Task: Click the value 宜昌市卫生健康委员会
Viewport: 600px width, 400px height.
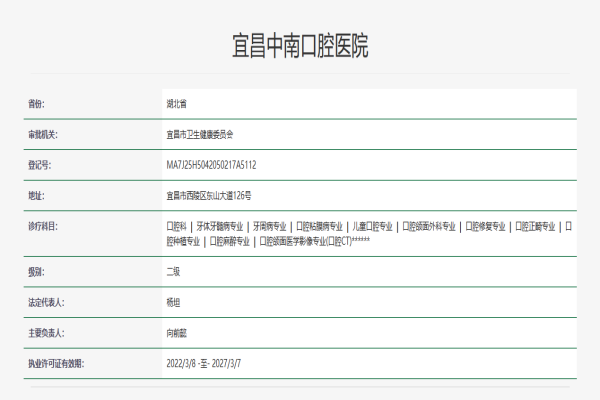Action: [200, 134]
